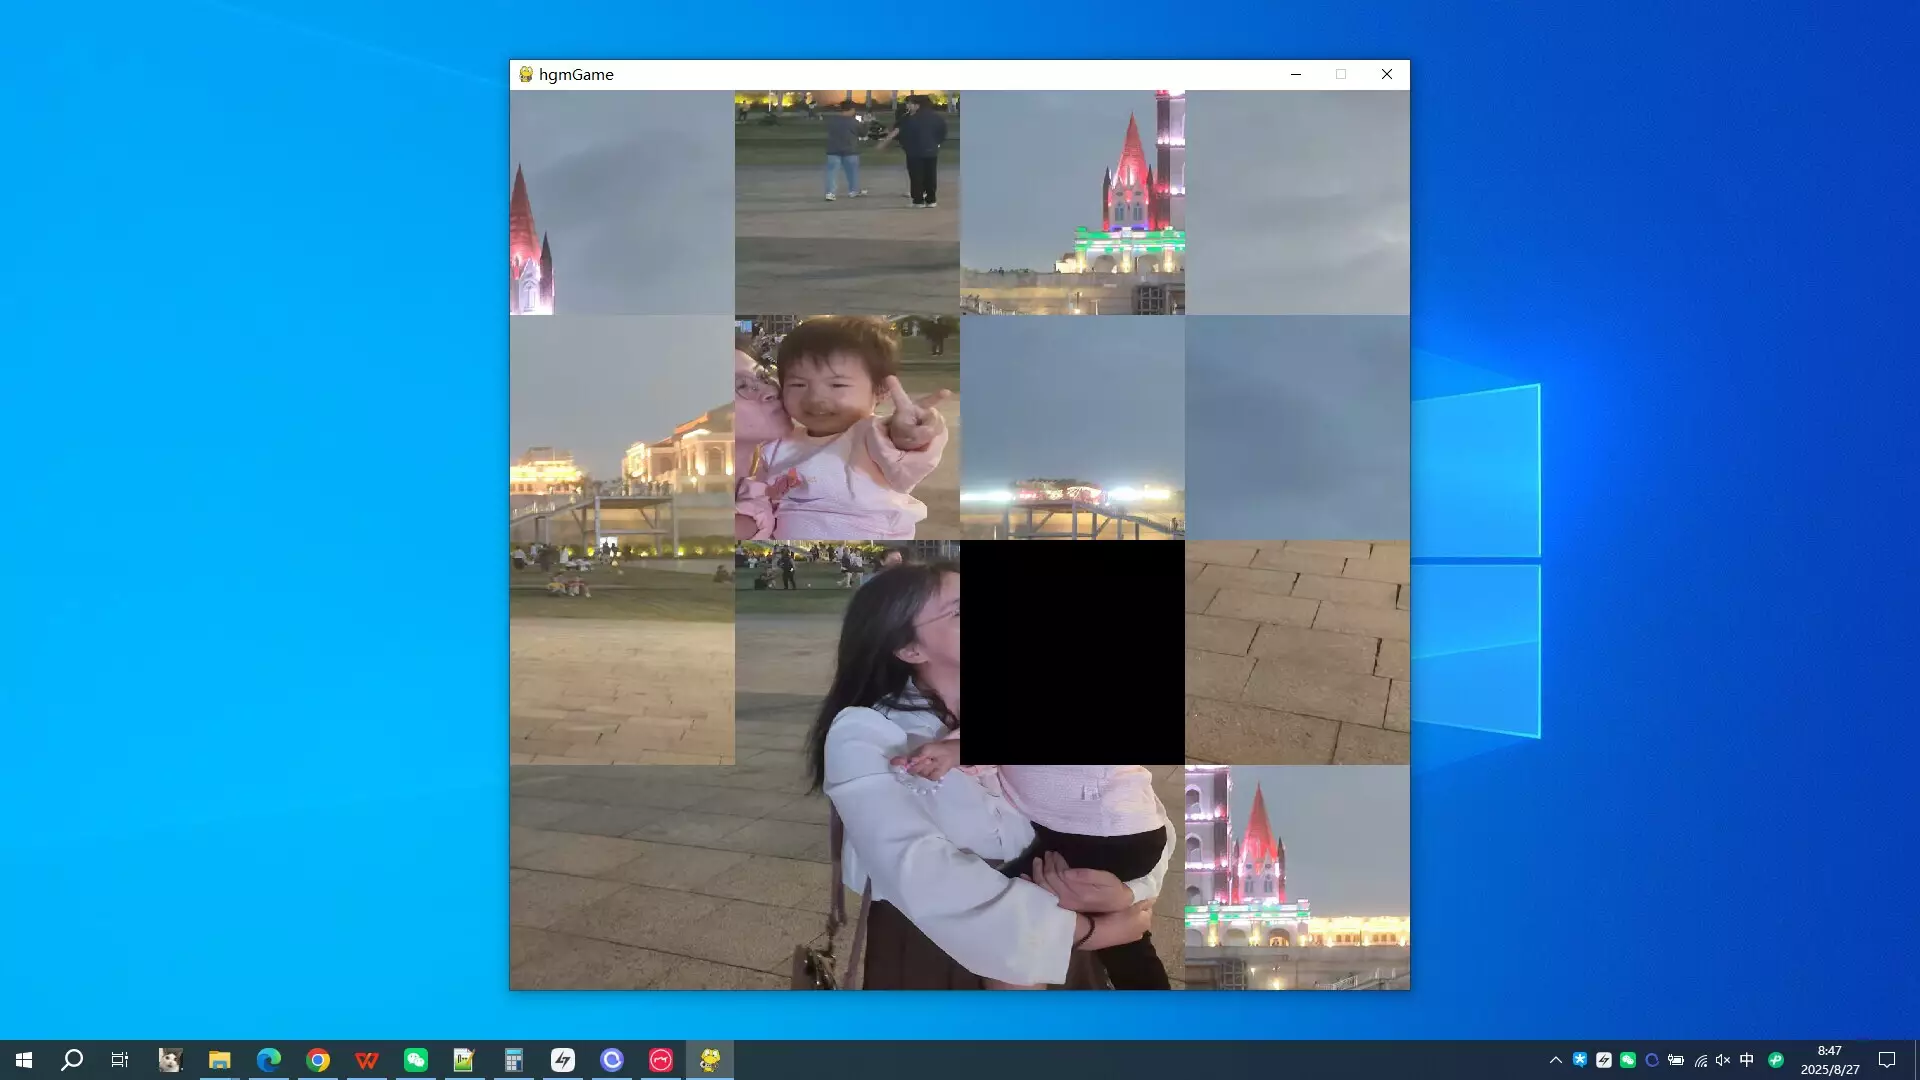Open WeChat from the taskbar
Screen dimensions: 1920x1080
click(416, 1059)
